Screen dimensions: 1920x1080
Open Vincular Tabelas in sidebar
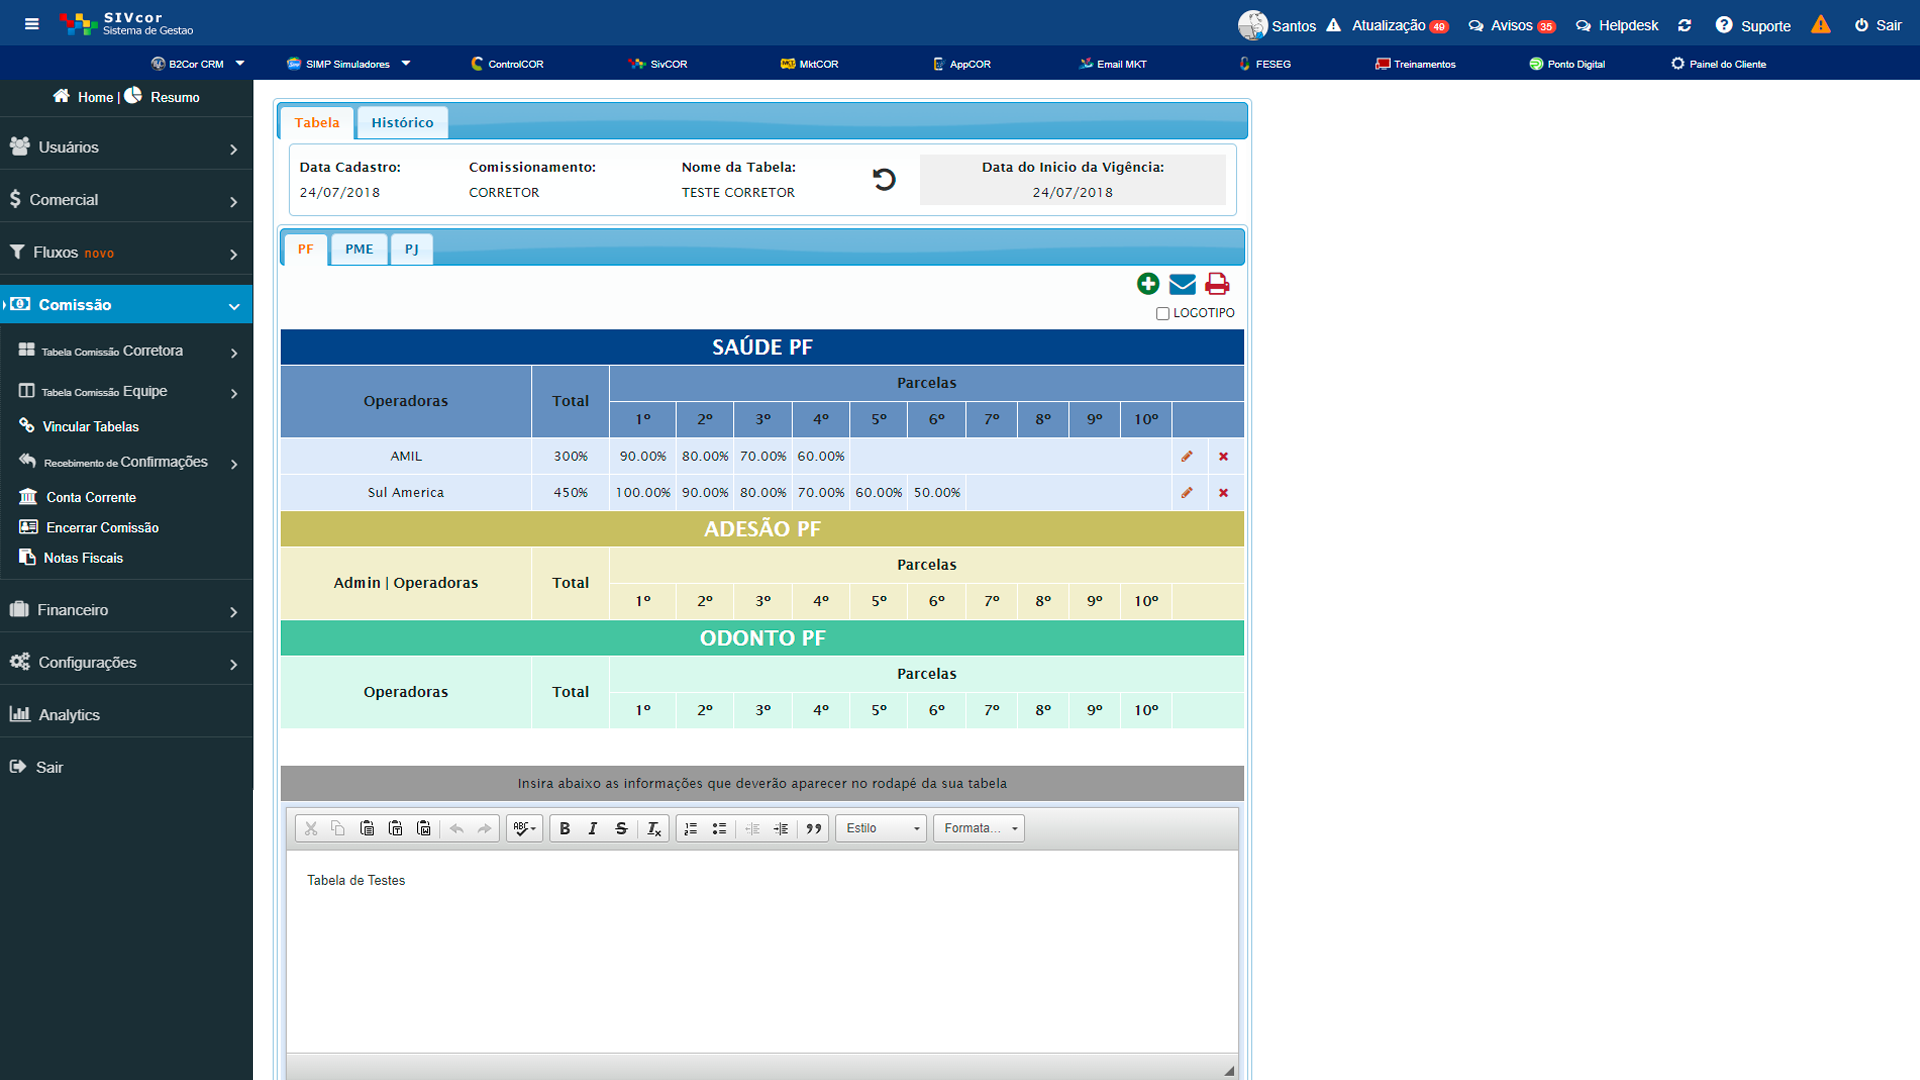(x=91, y=427)
